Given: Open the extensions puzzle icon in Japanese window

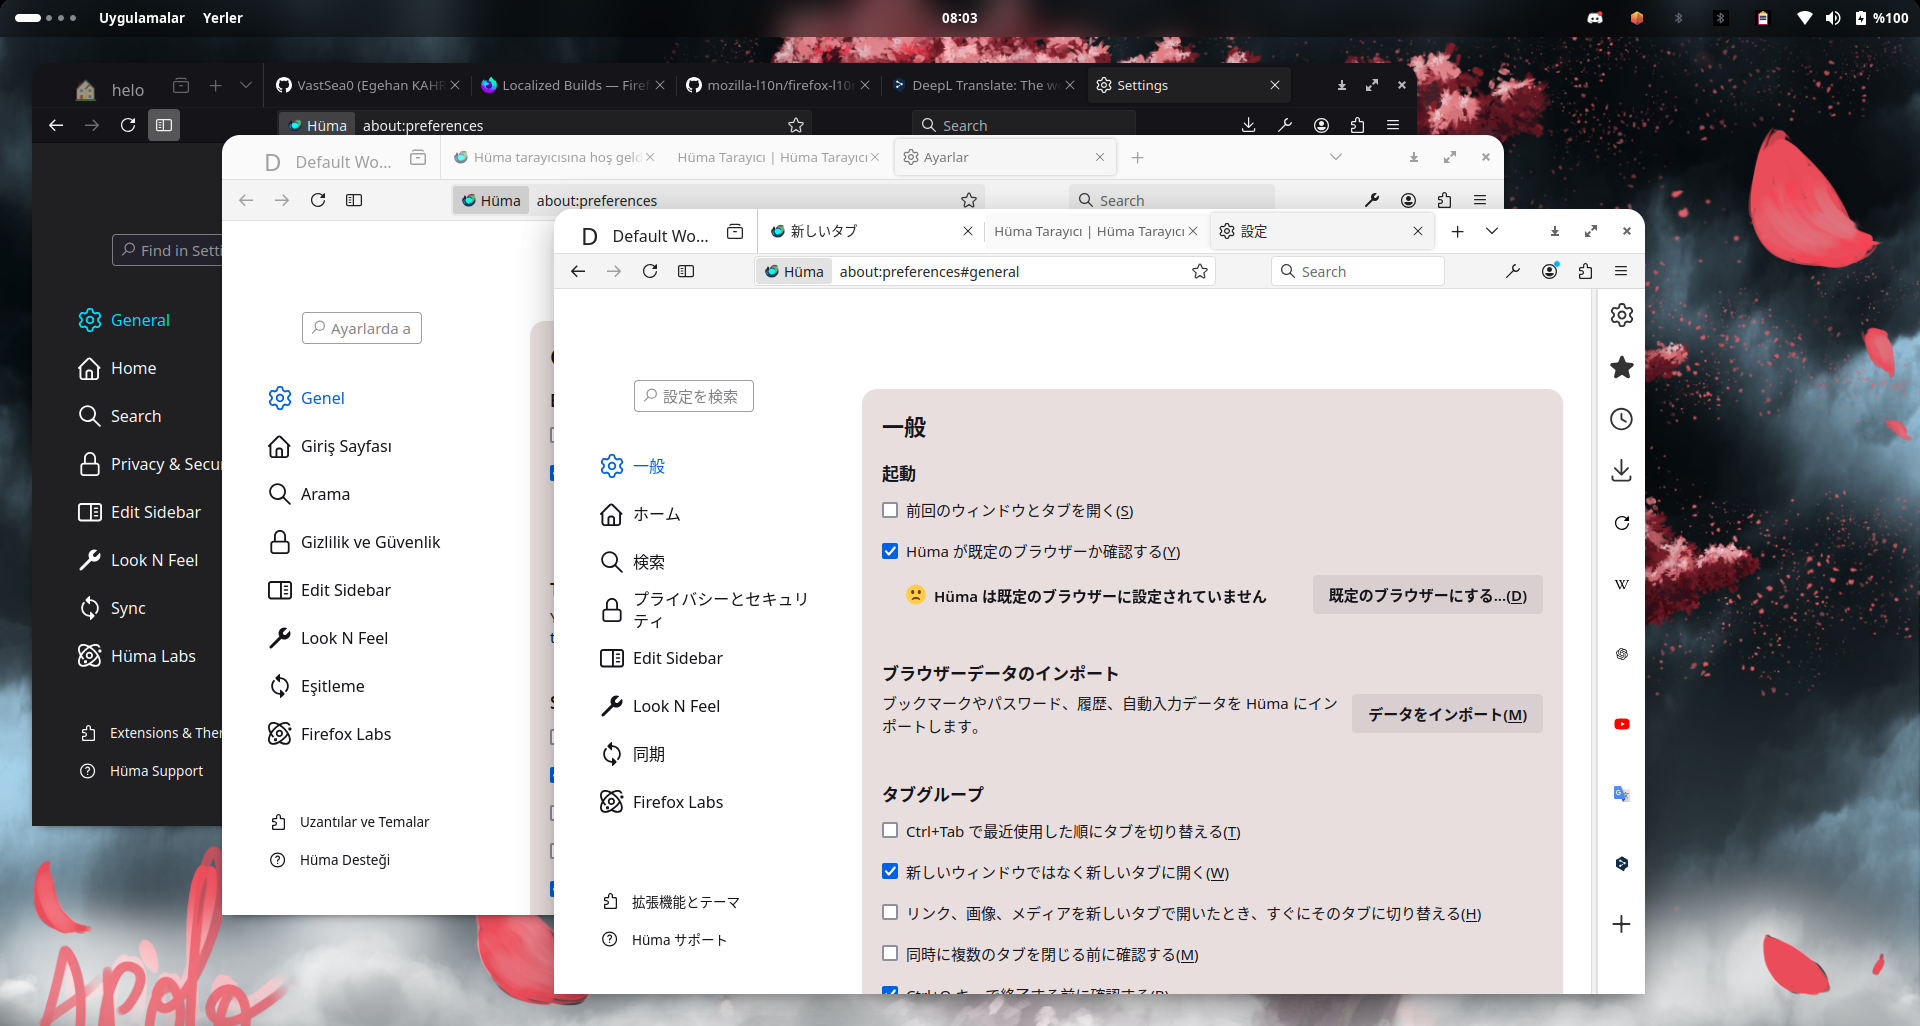Looking at the screenshot, I should tap(1585, 271).
